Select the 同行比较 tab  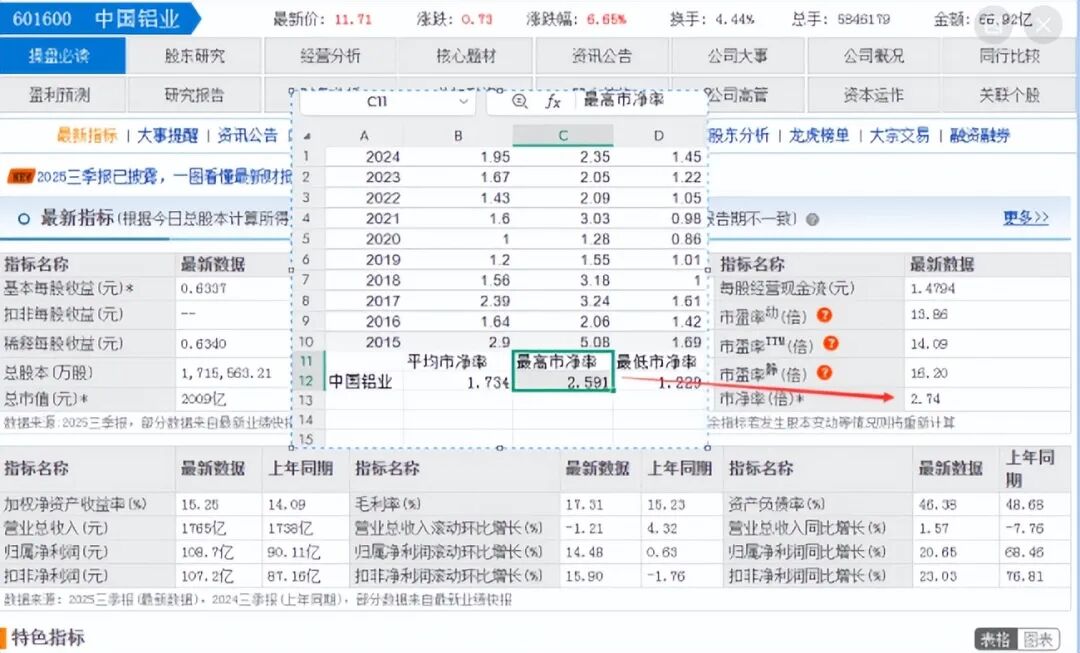pos(1010,56)
